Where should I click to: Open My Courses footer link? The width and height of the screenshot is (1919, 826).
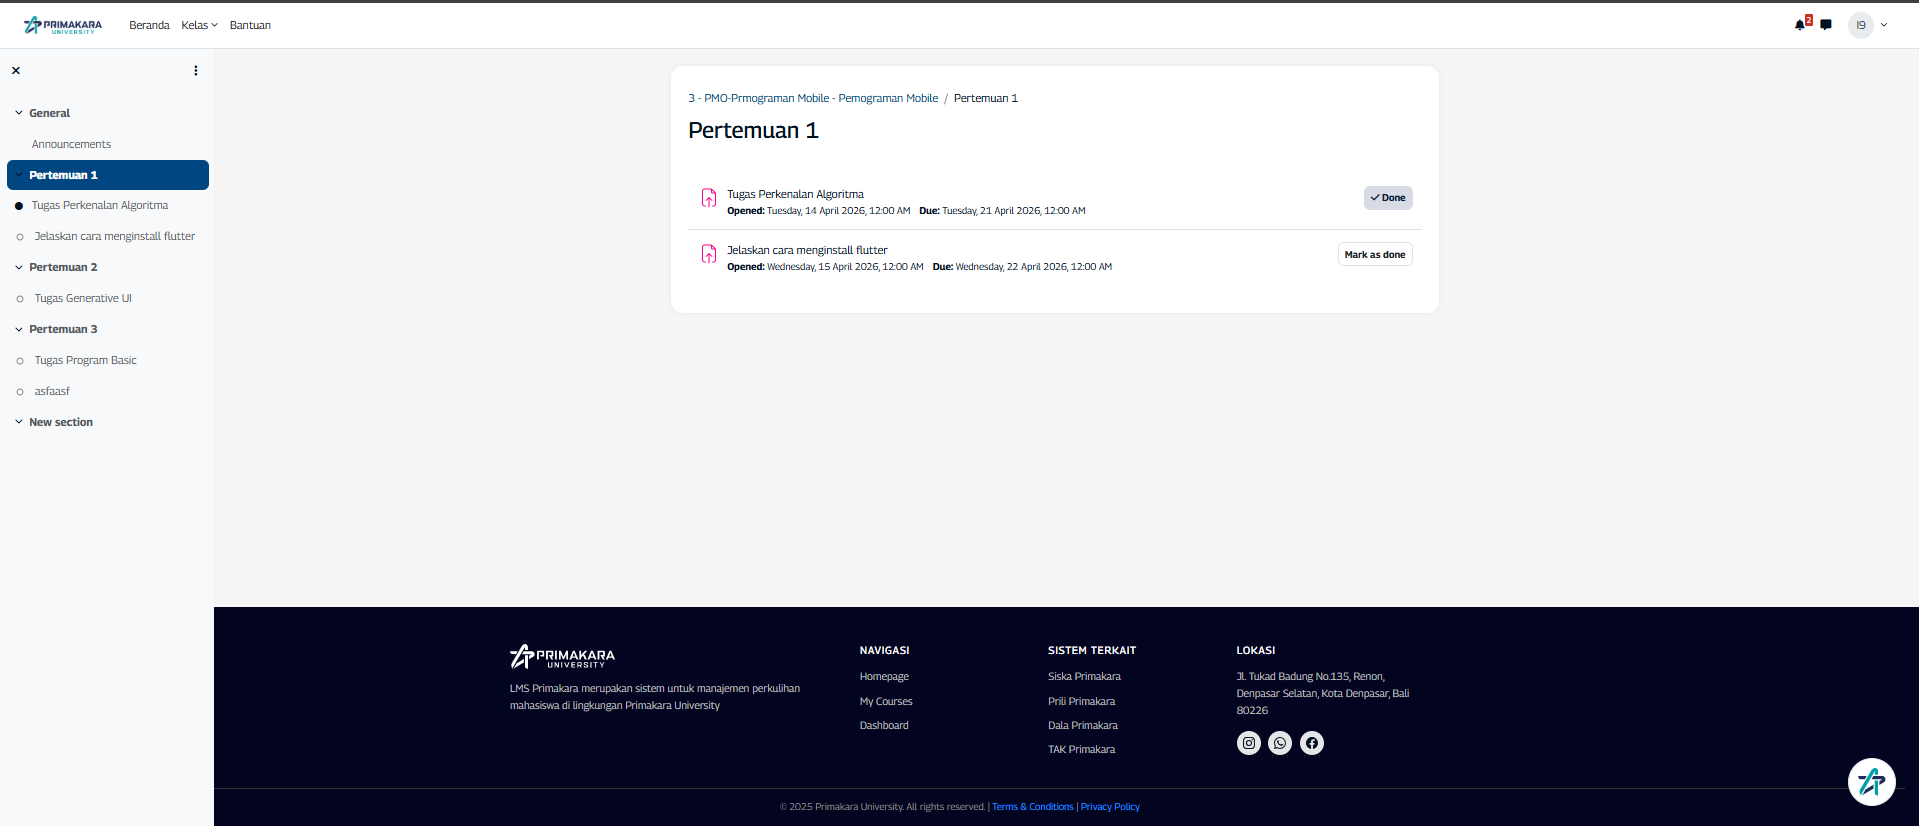[x=886, y=701]
